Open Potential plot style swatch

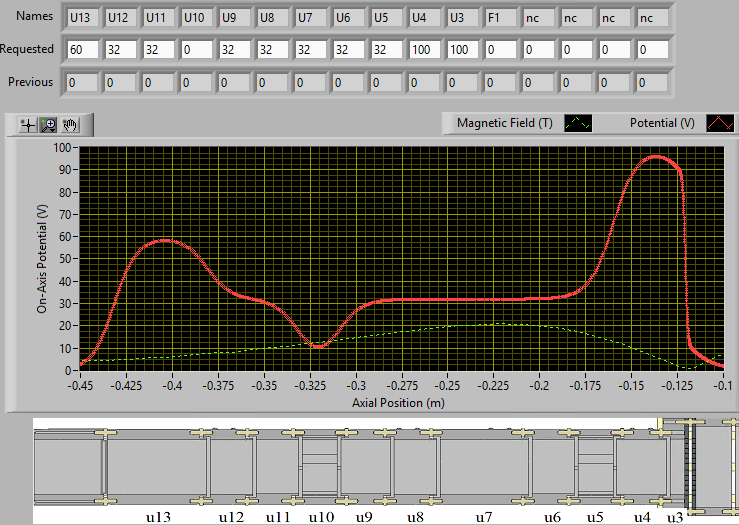pos(720,123)
